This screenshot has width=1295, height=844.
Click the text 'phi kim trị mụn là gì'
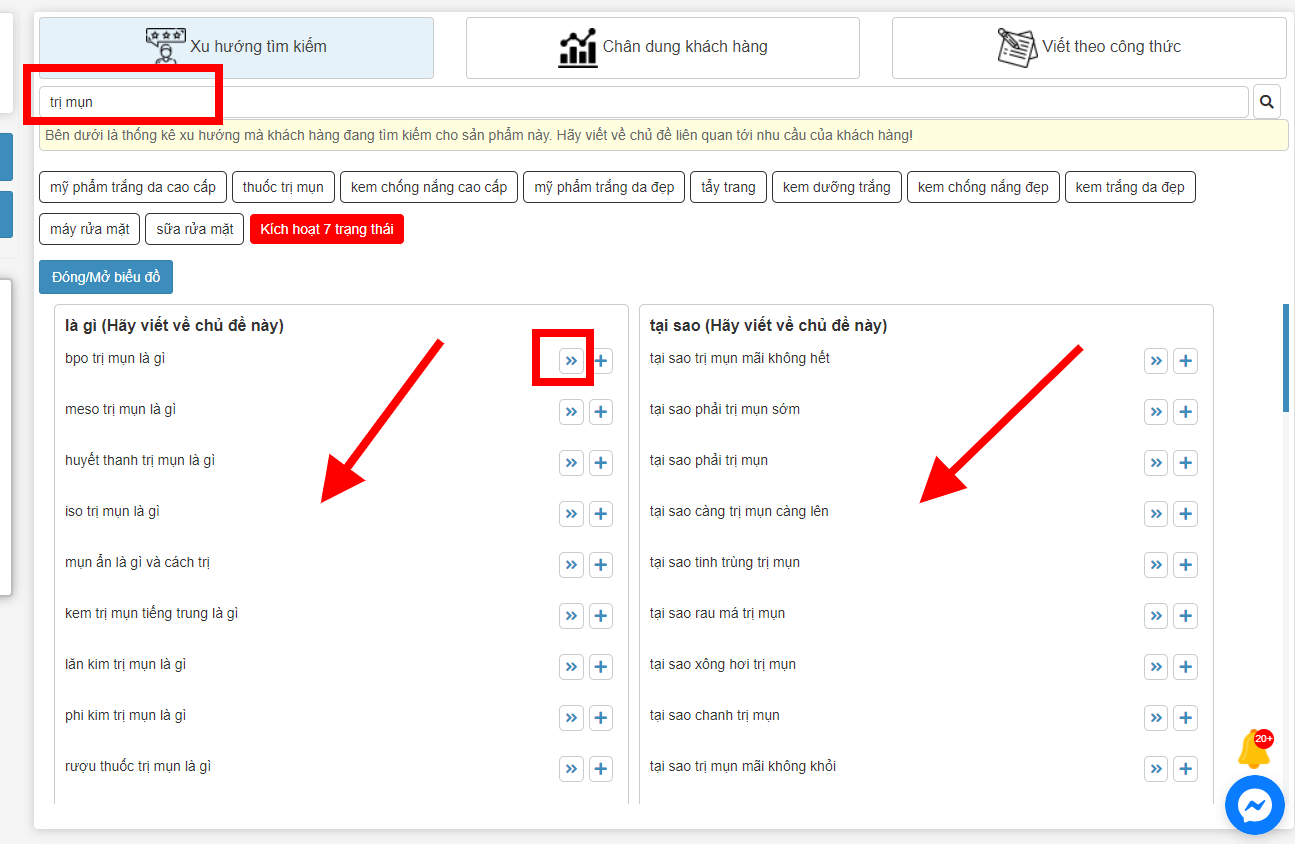126,715
